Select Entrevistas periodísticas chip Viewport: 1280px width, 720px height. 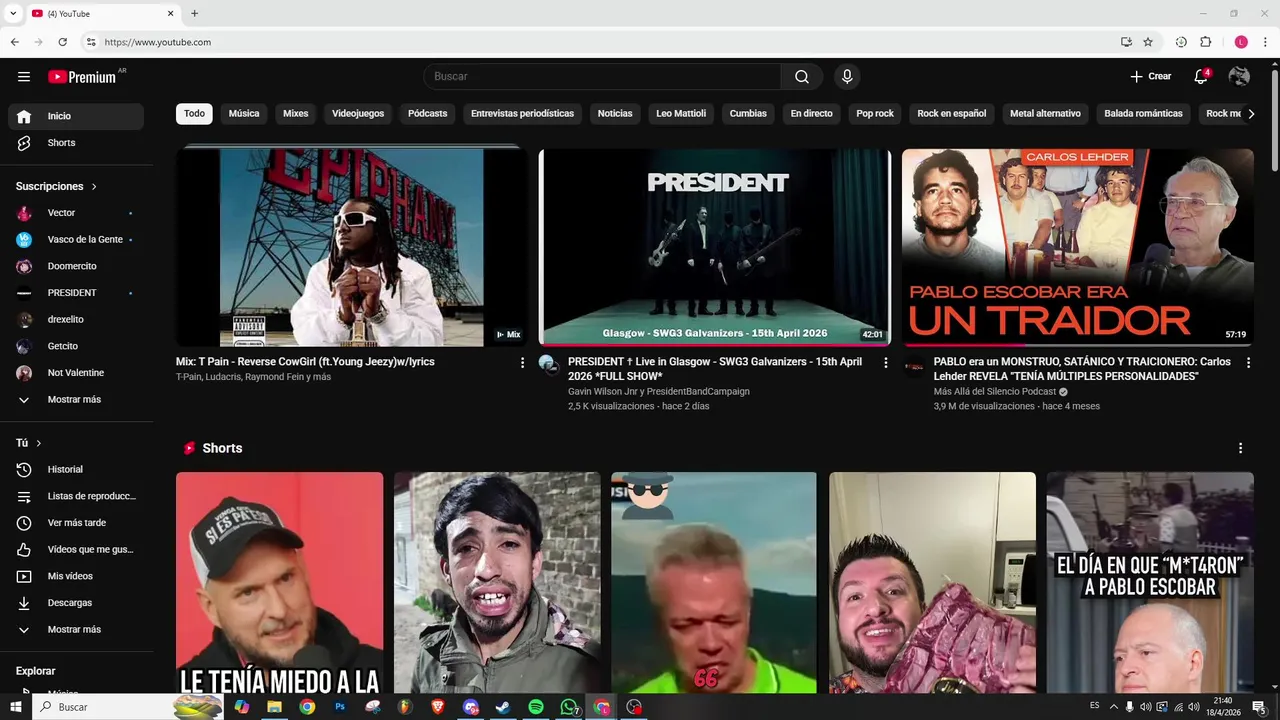(522, 114)
